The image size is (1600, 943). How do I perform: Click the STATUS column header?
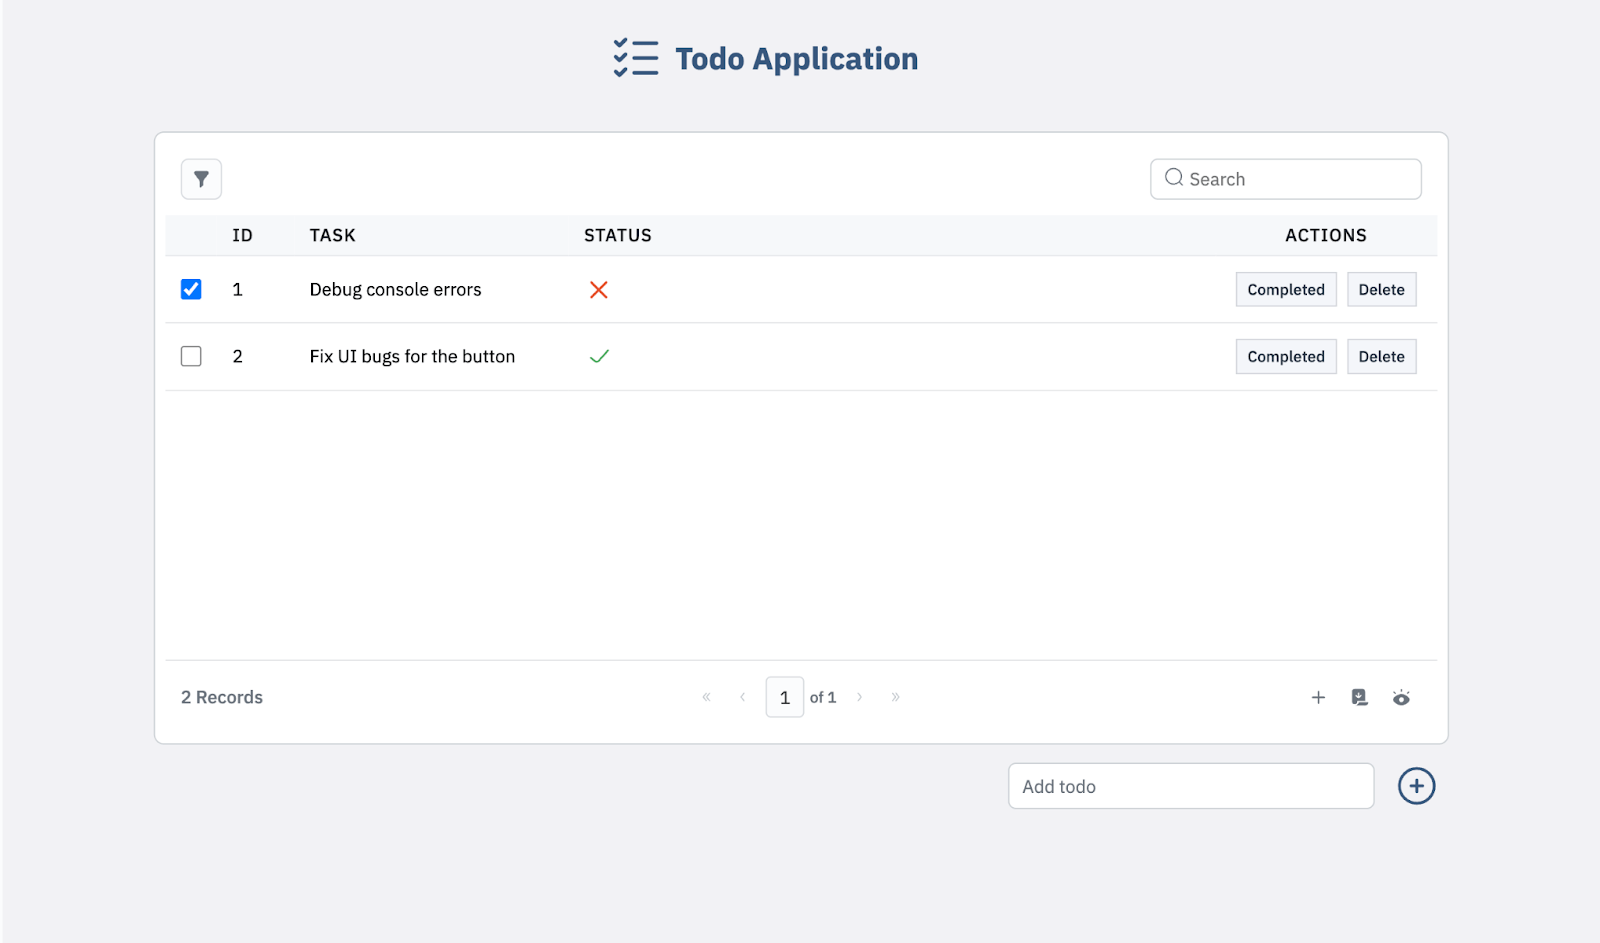pyautogui.click(x=617, y=235)
